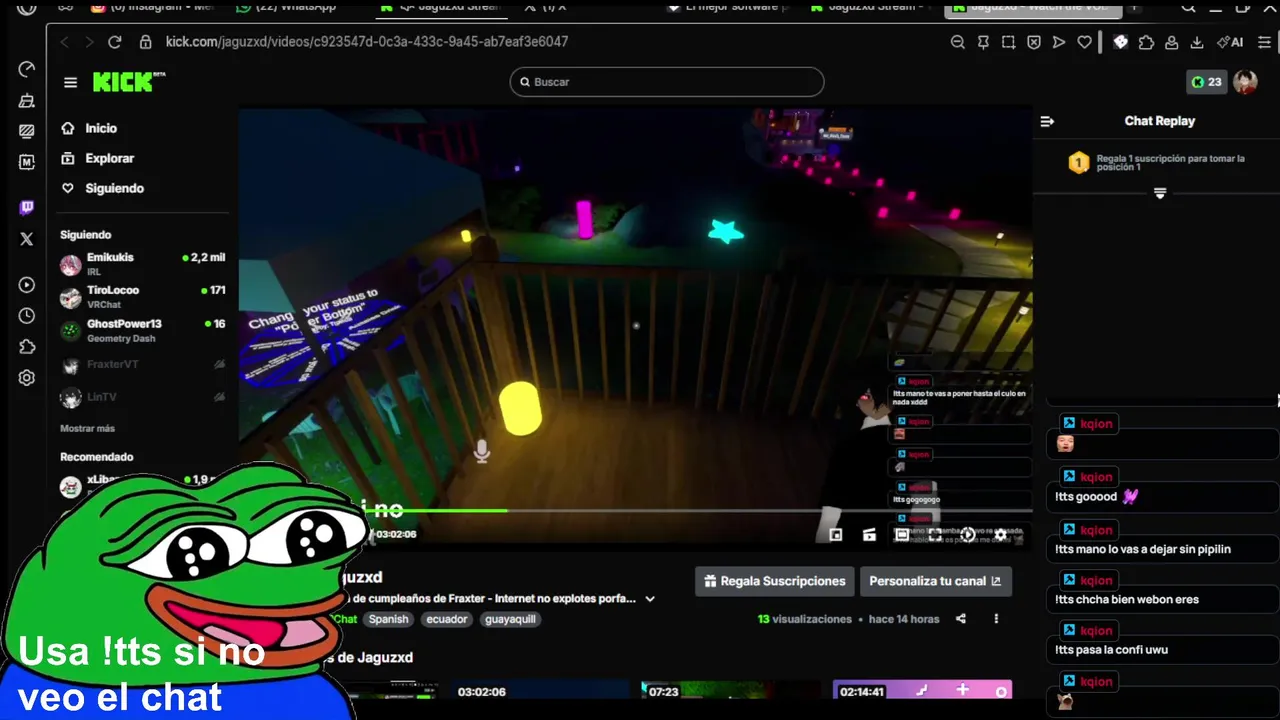1280x720 pixels.
Task: Open Siguiendo in Kick sidebar
Action: (102, 188)
